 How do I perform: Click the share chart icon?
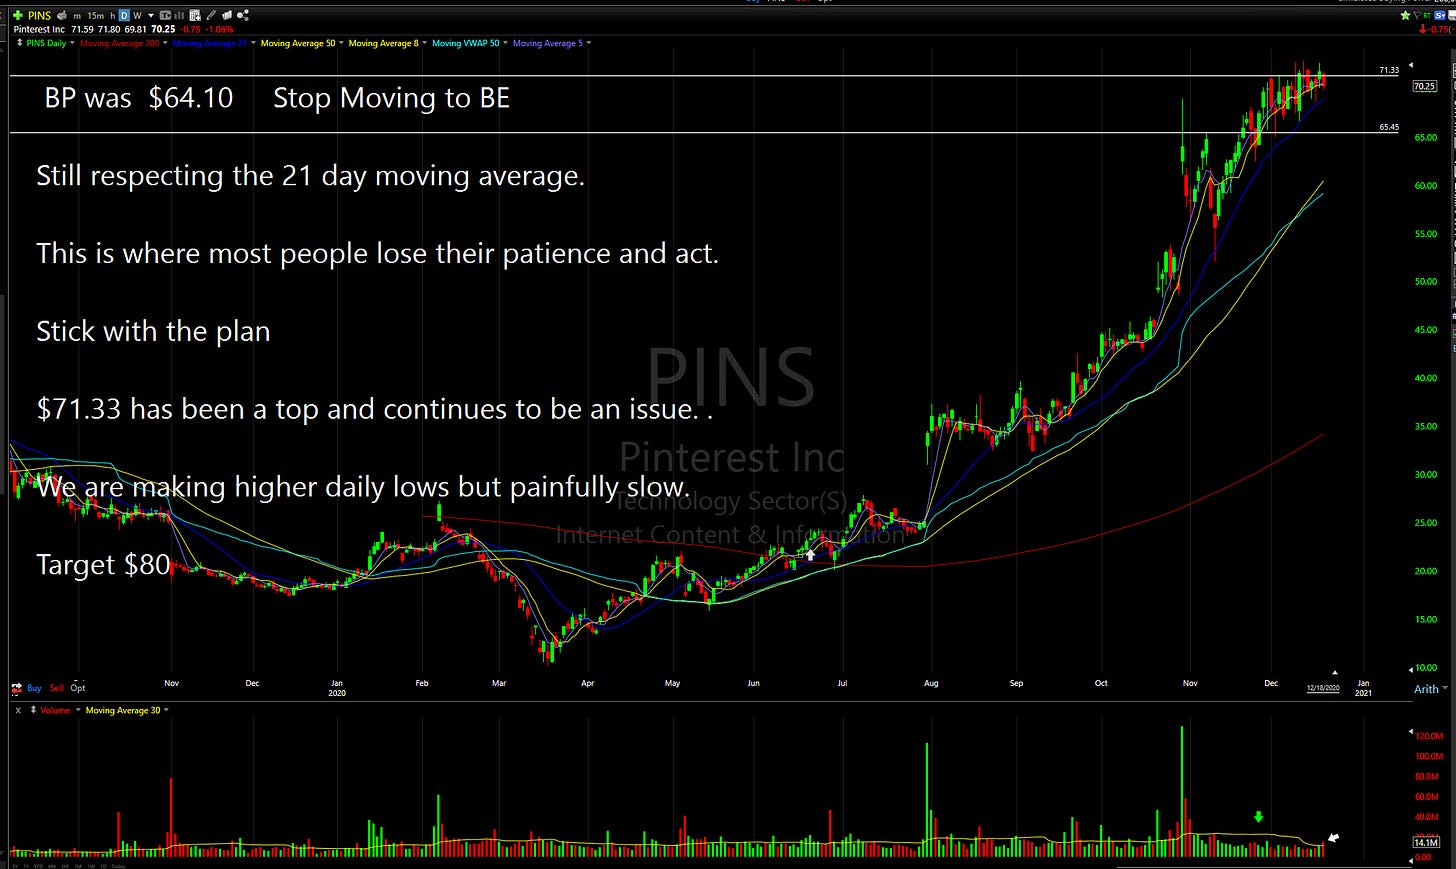pos(243,15)
